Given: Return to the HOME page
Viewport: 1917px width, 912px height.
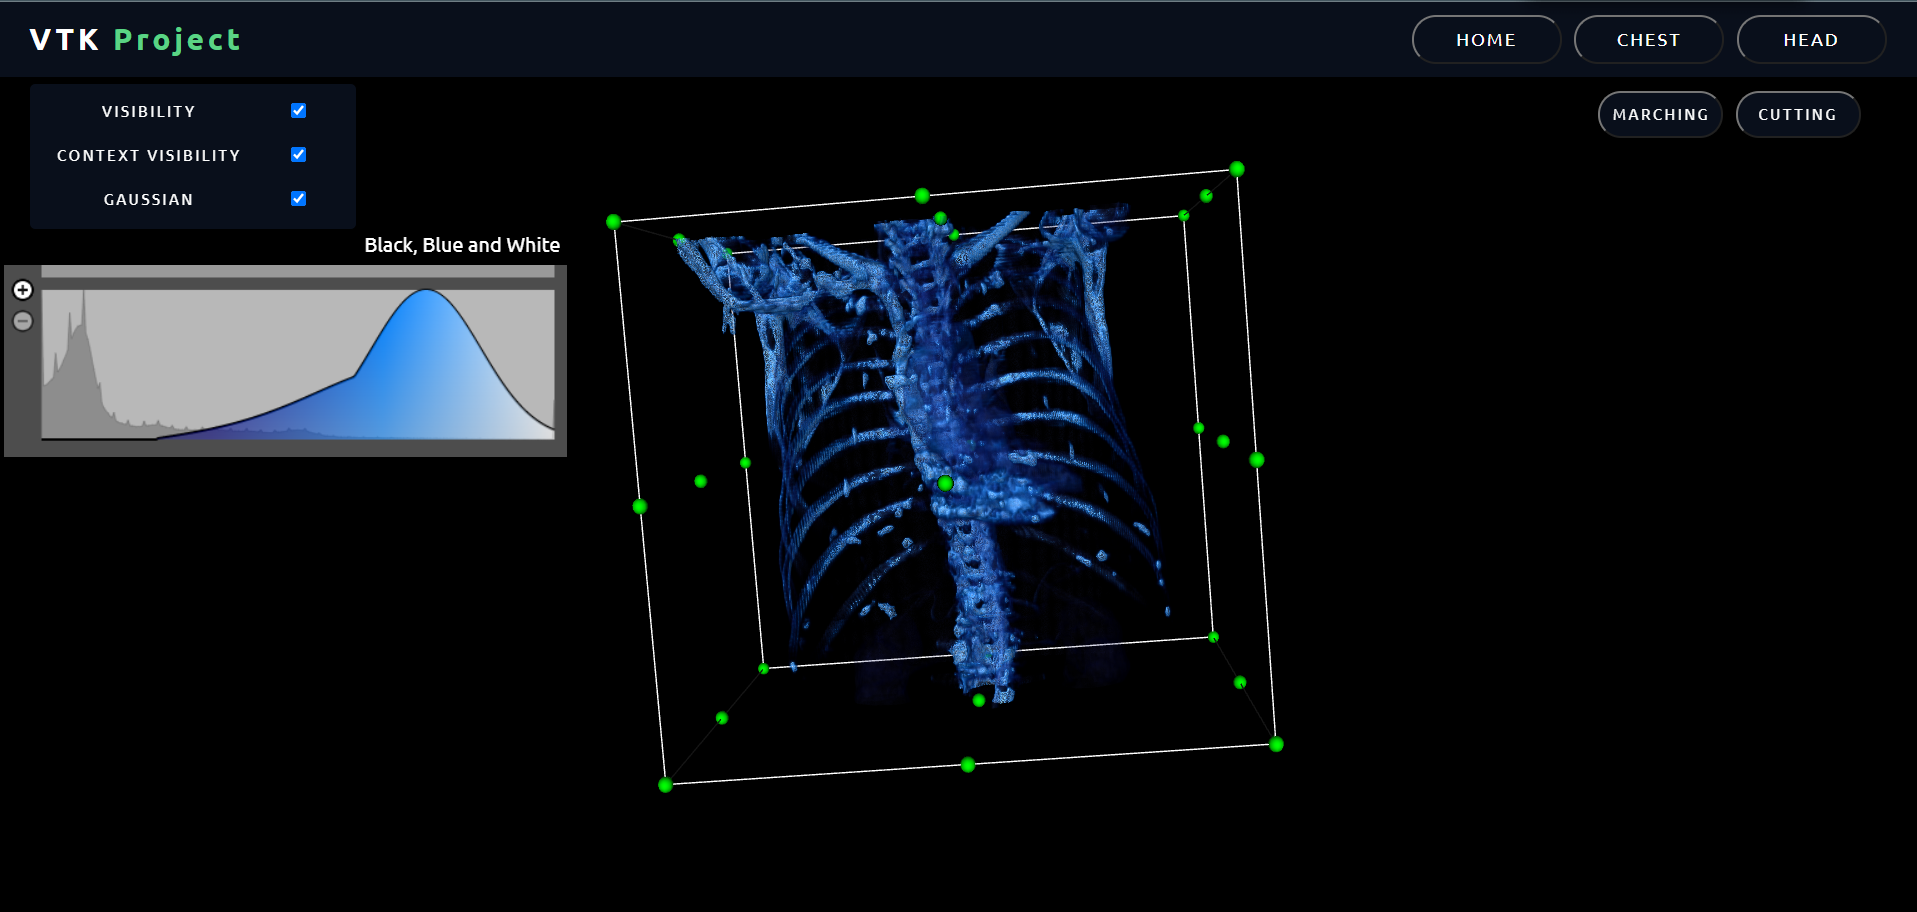Looking at the screenshot, I should click(1486, 39).
